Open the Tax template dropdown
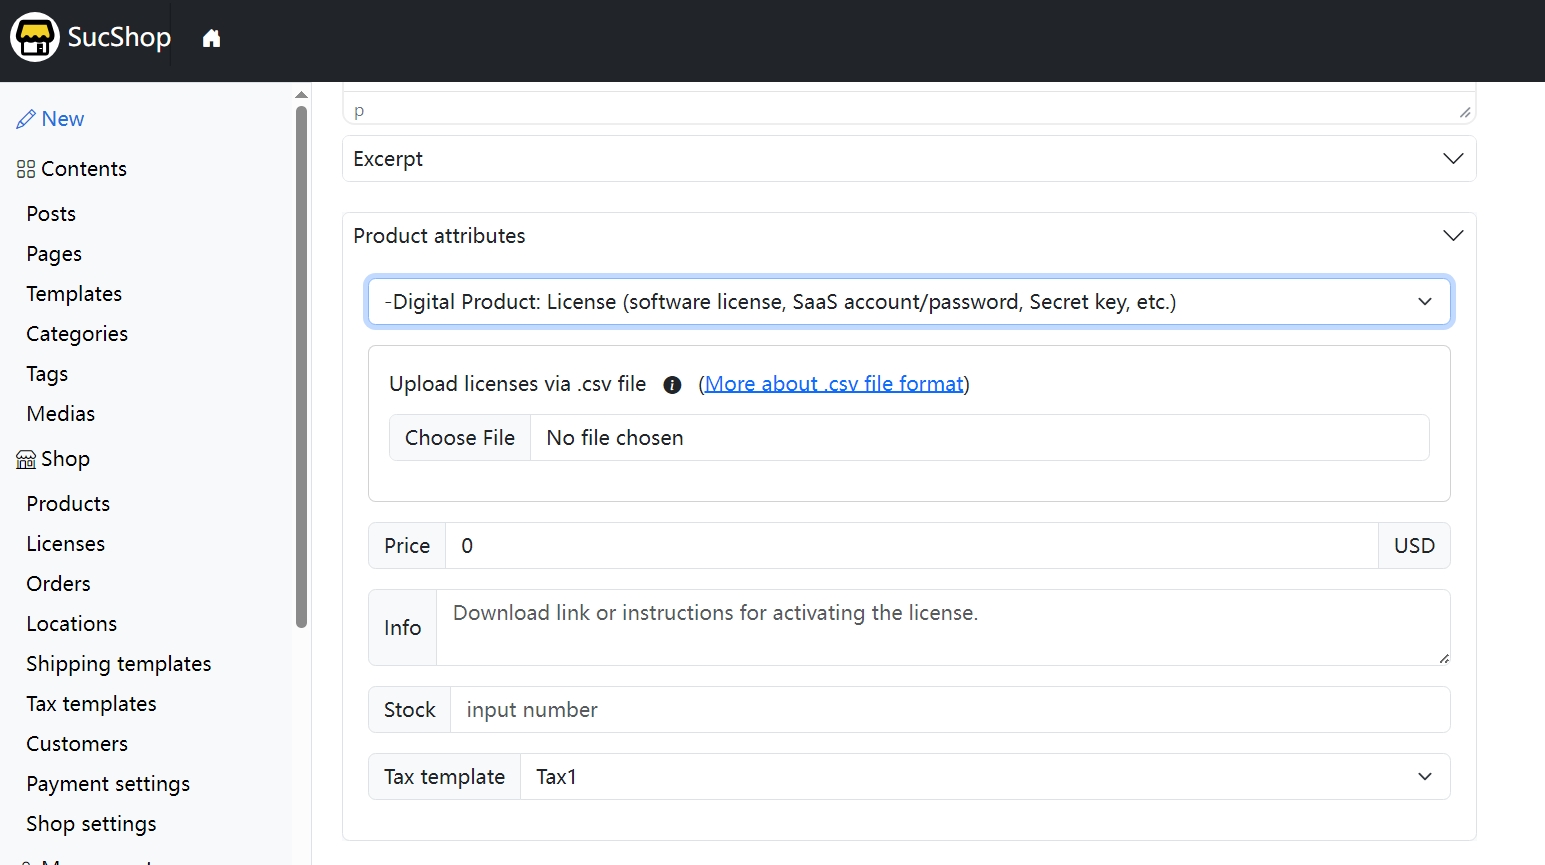The image size is (1545, 865). [984, 777]
